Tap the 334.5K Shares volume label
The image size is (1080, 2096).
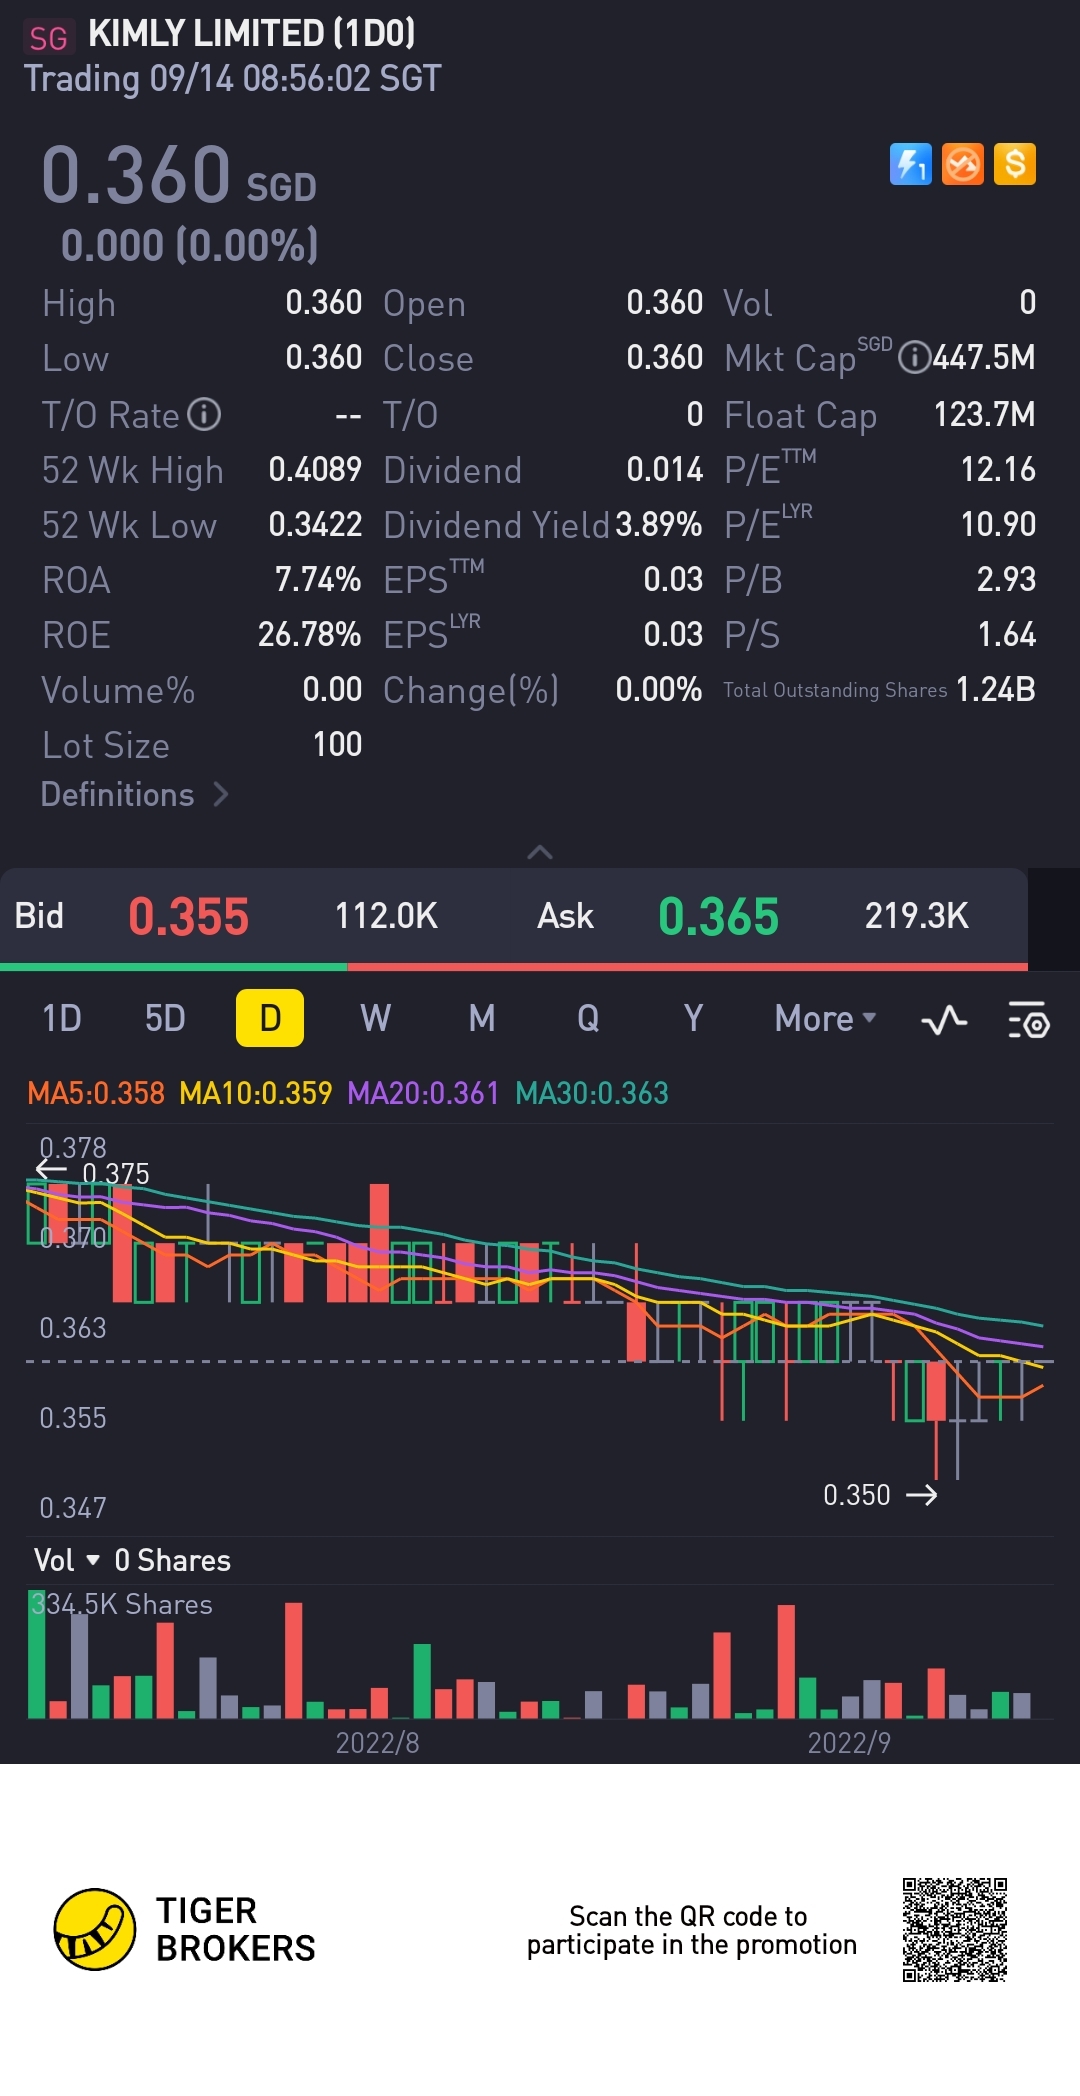(x=122, y=1604)
